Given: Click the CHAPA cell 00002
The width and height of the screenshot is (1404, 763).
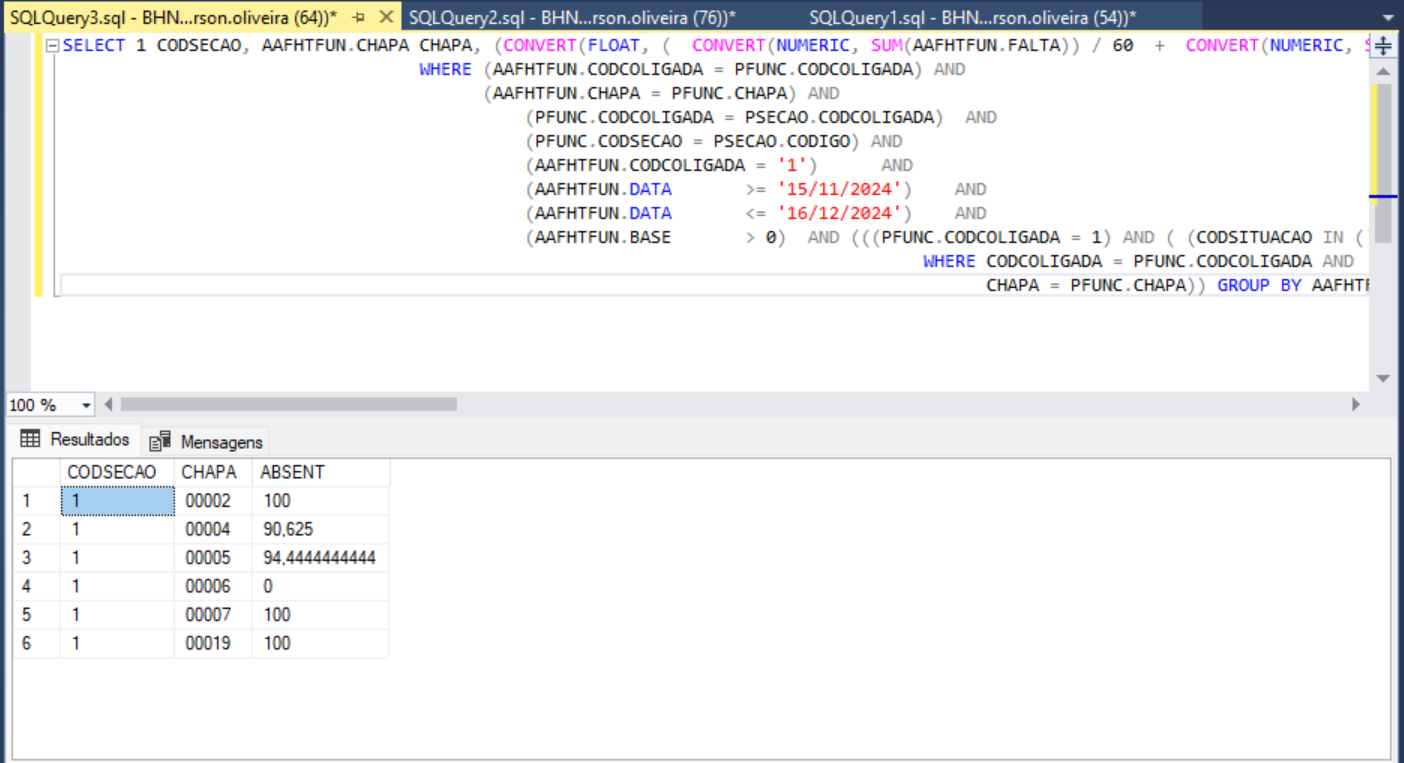Looking at the screenshot, I should (212, 501).
